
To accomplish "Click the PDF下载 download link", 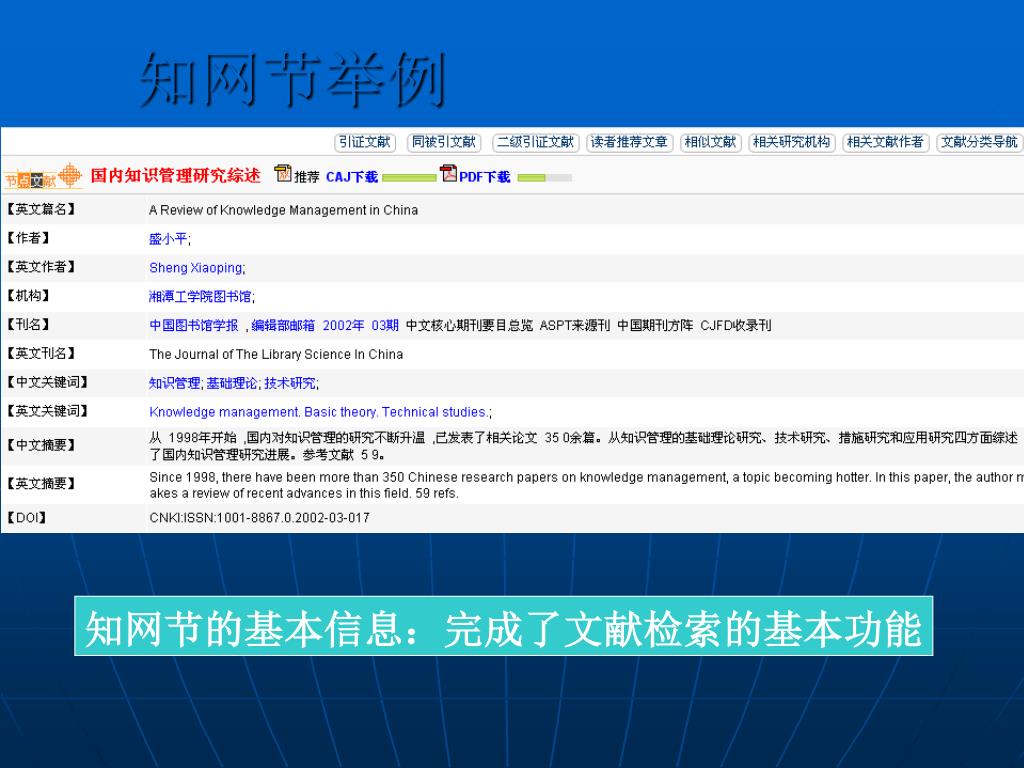I will point(485,177).
